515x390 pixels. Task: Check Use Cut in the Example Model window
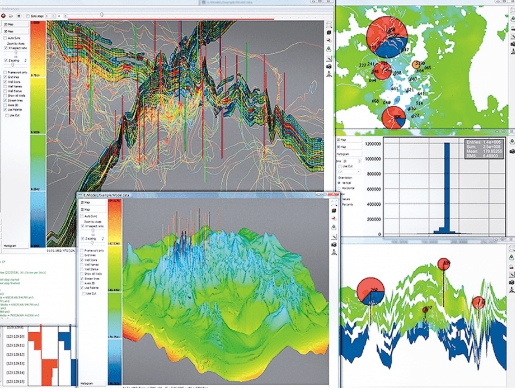(84, 294)
